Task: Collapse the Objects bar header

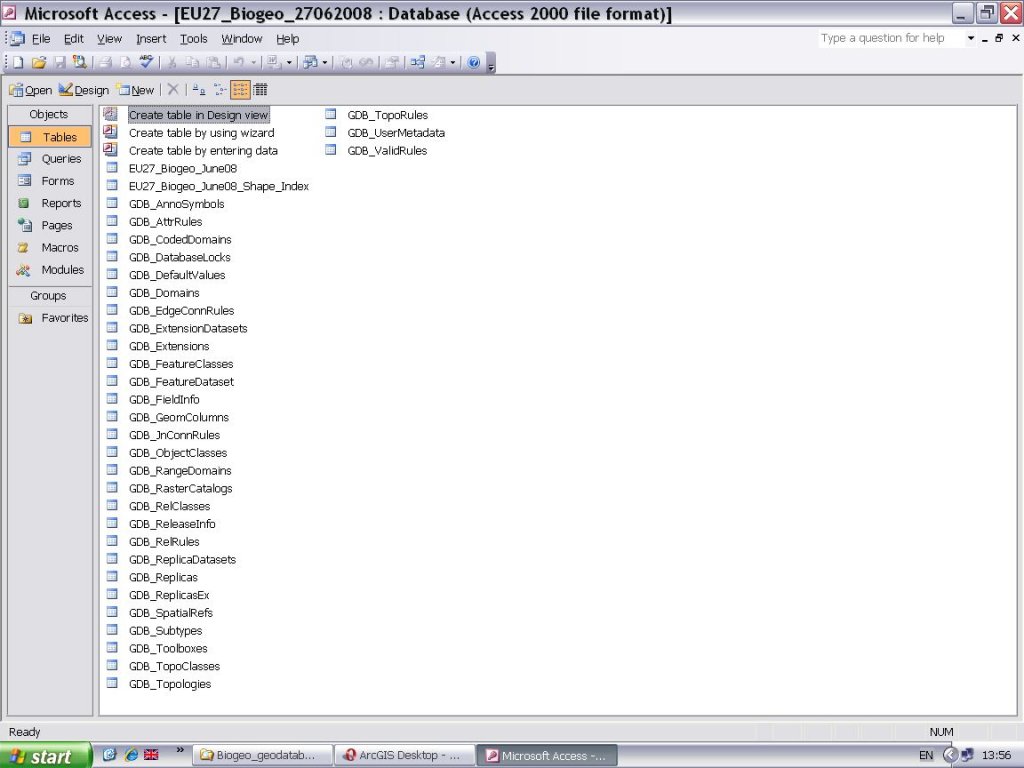Action: [x=49, y=114]
